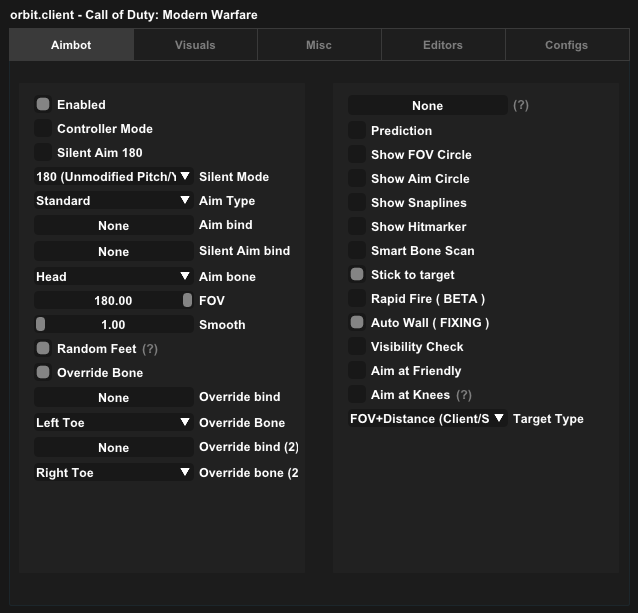This screenshot has height=613, width=638.
Task: Open the Aim bone dropdown showing Head
Action: [113, 276]
